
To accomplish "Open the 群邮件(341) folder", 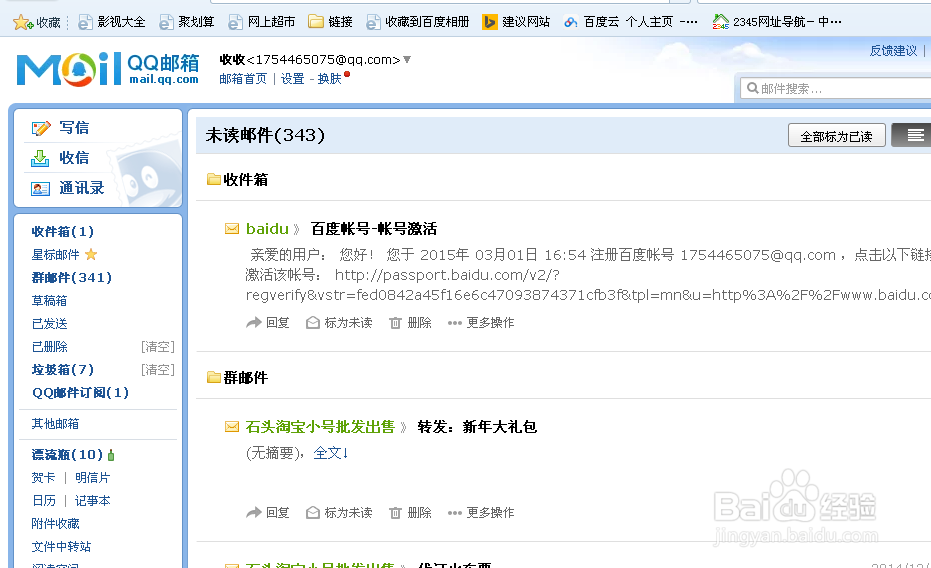I will point(71,278).
